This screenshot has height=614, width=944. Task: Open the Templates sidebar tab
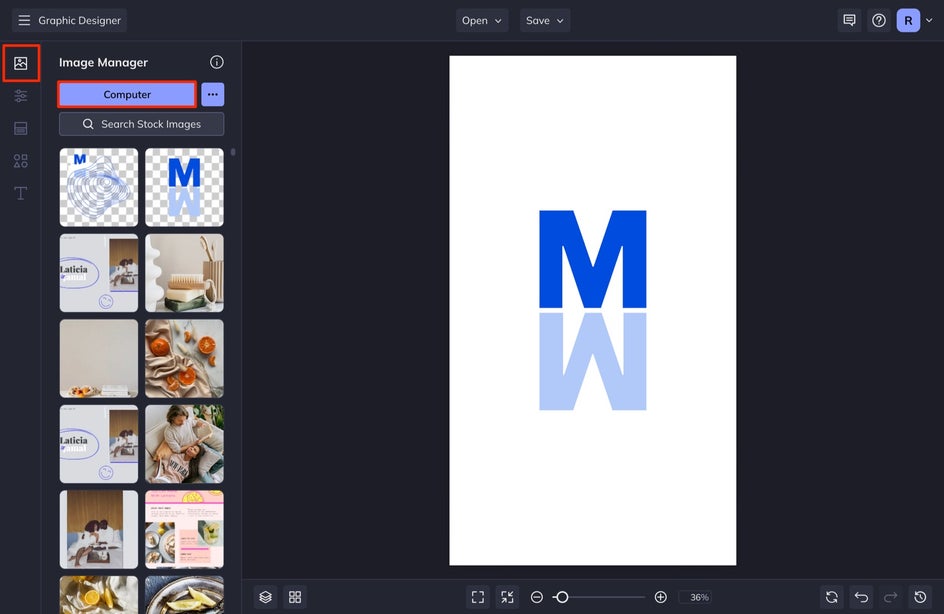pyautogui.click(x=20, y=128)
